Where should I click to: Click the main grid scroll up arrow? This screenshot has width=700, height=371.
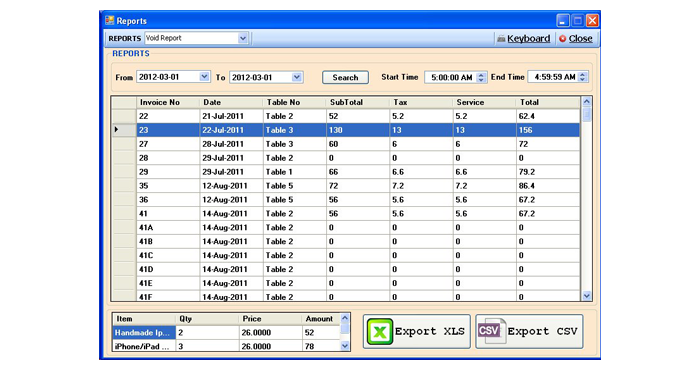pos(587,101)
